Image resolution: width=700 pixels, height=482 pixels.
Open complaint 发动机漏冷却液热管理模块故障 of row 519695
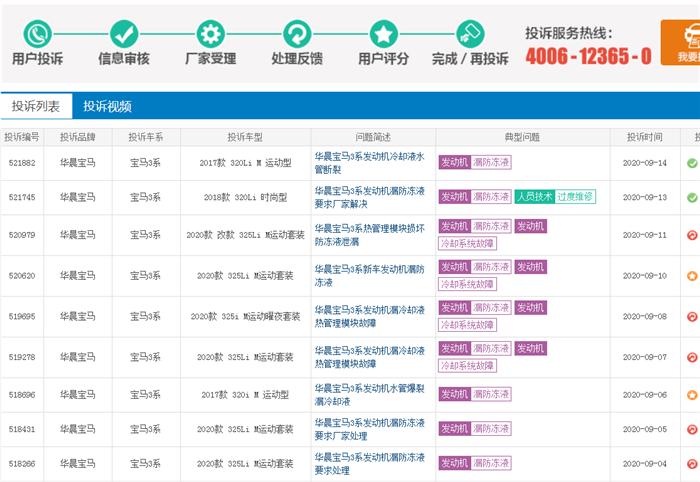click(370, 316)
